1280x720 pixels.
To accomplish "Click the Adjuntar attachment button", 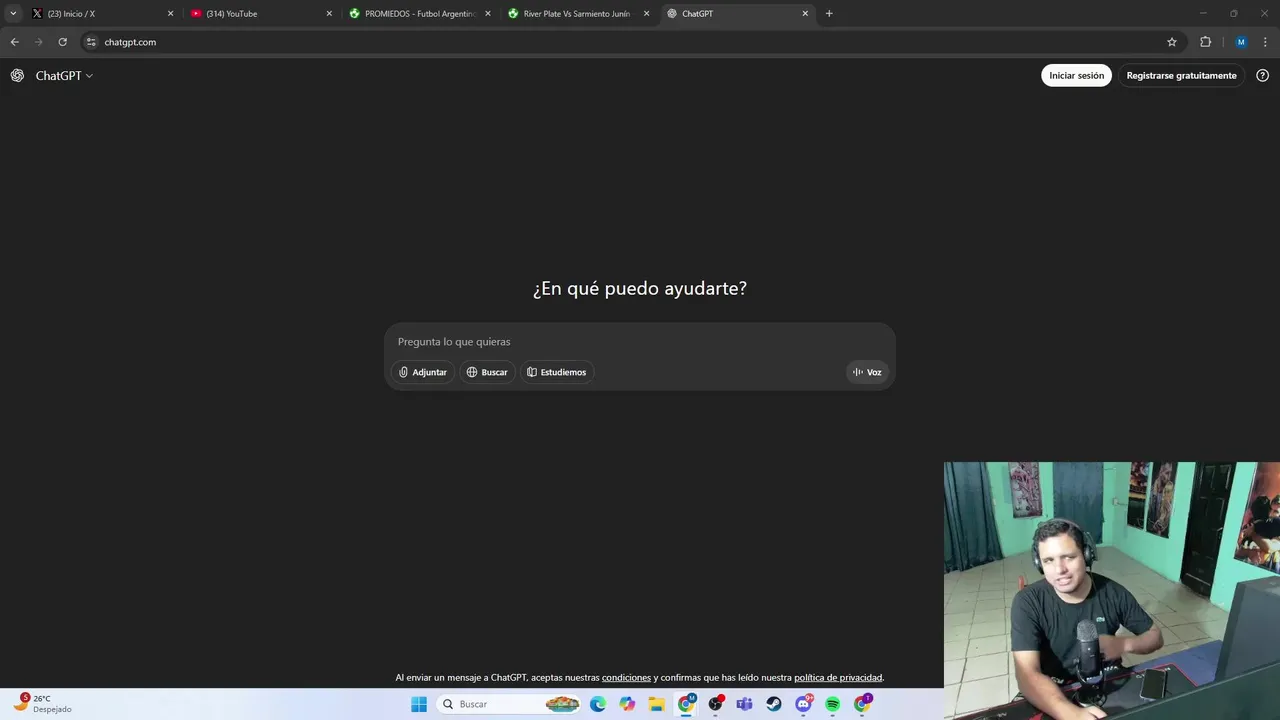I will coord(423,372).
